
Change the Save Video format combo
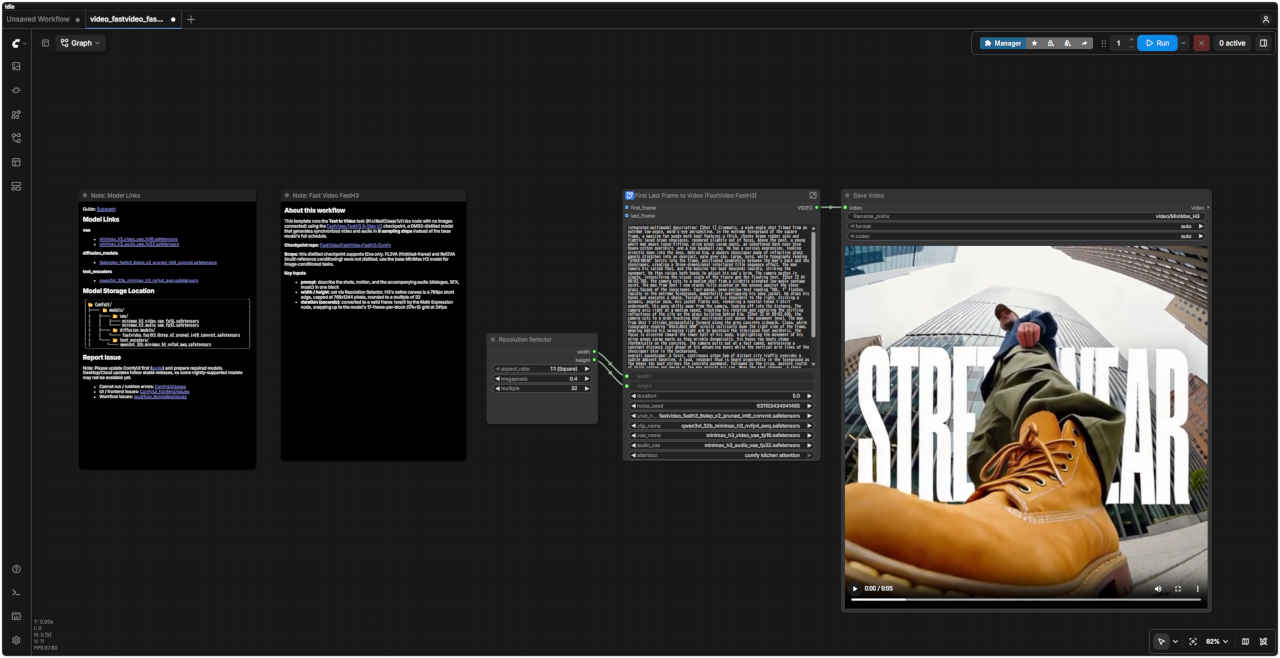coord(1026,226)
